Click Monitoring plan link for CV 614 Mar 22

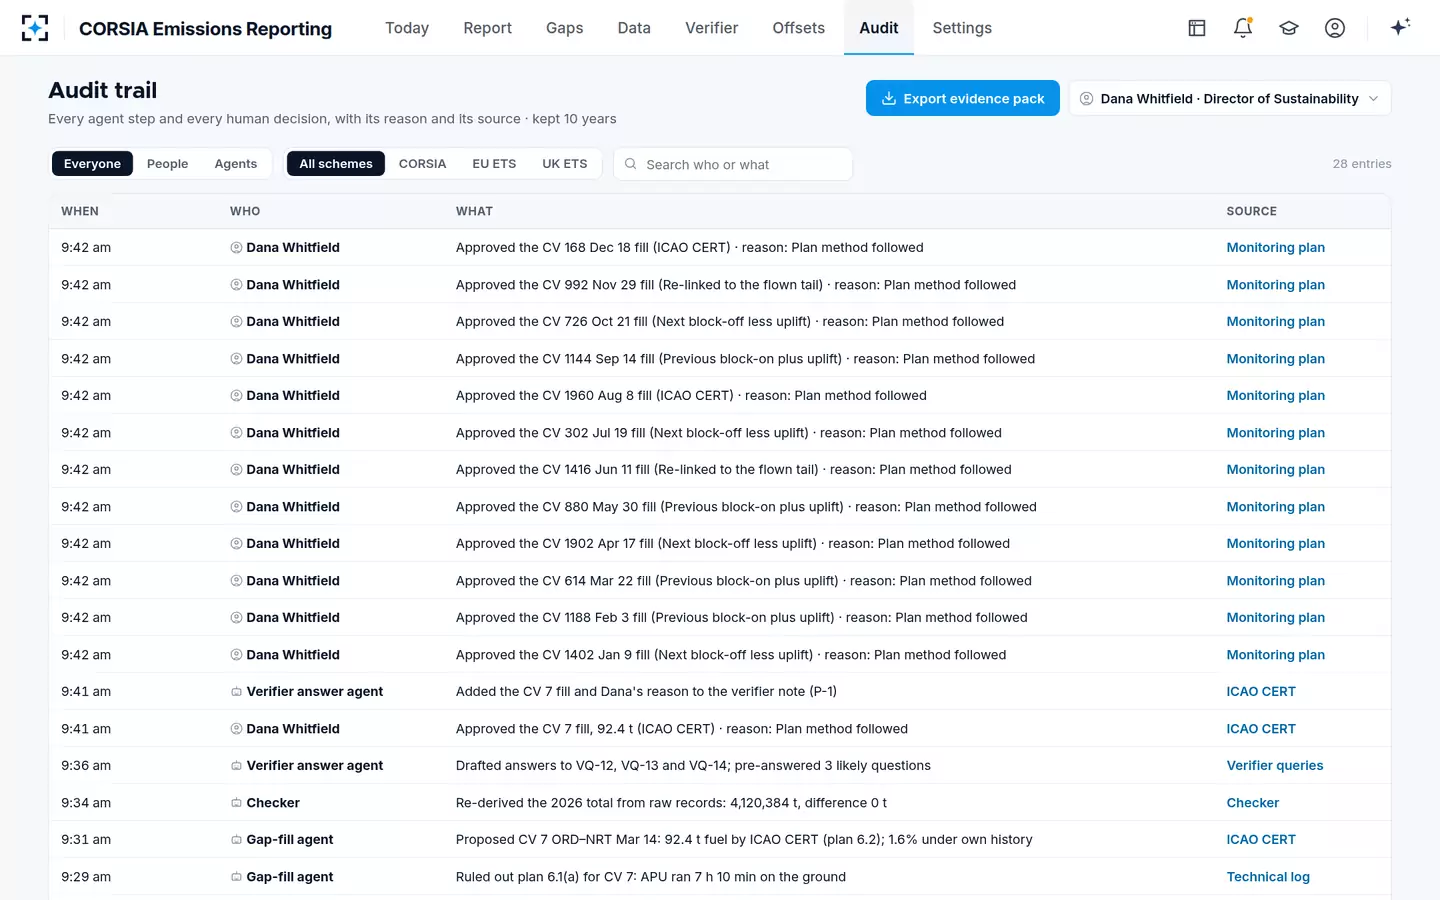tap(1275, 581)
